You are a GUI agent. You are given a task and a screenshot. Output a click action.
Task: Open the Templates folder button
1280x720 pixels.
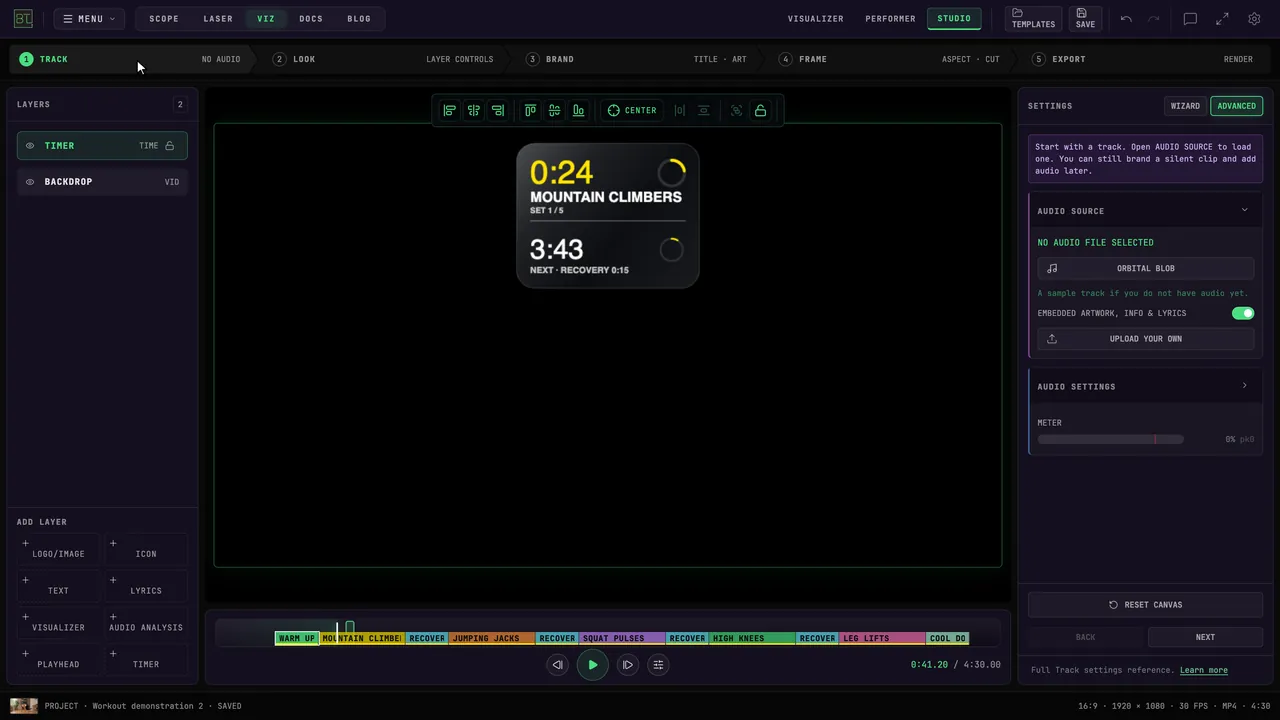1033,19
